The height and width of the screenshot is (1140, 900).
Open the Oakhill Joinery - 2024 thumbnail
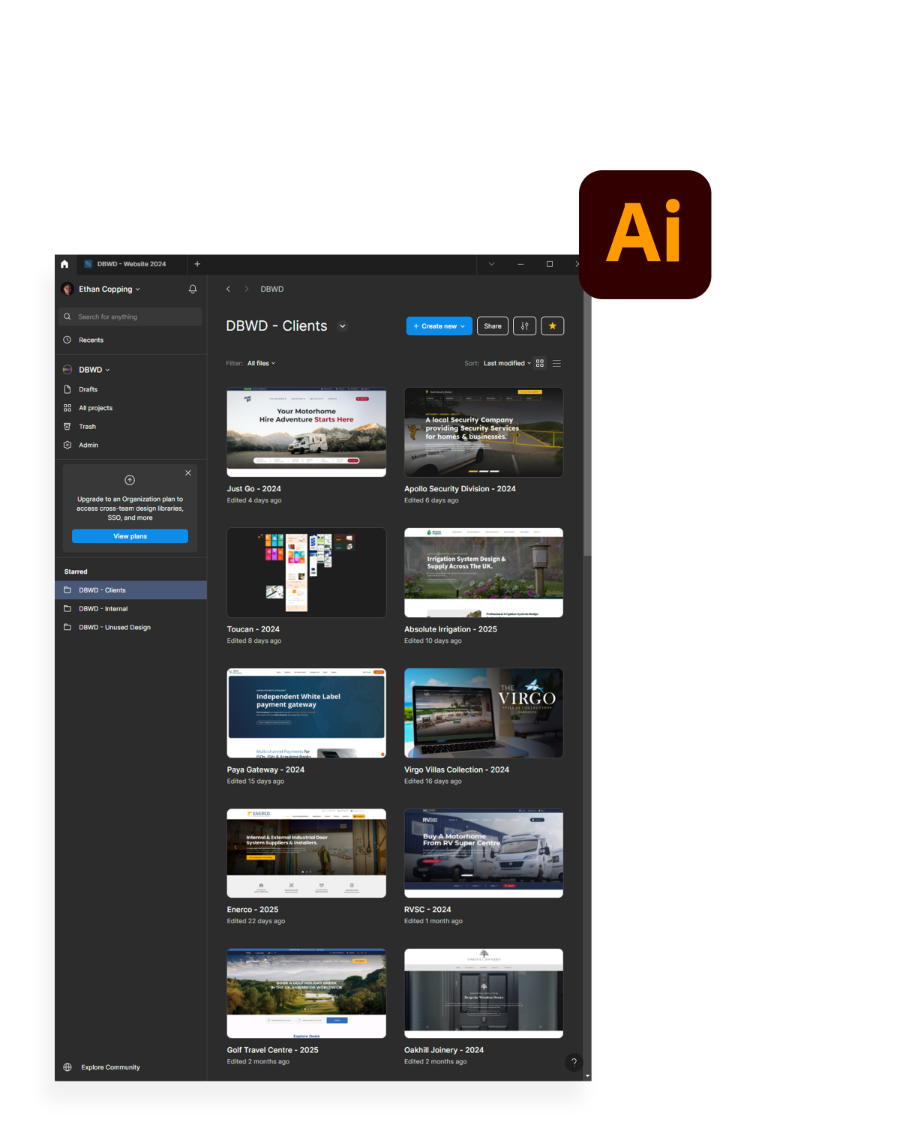point(483,993)
